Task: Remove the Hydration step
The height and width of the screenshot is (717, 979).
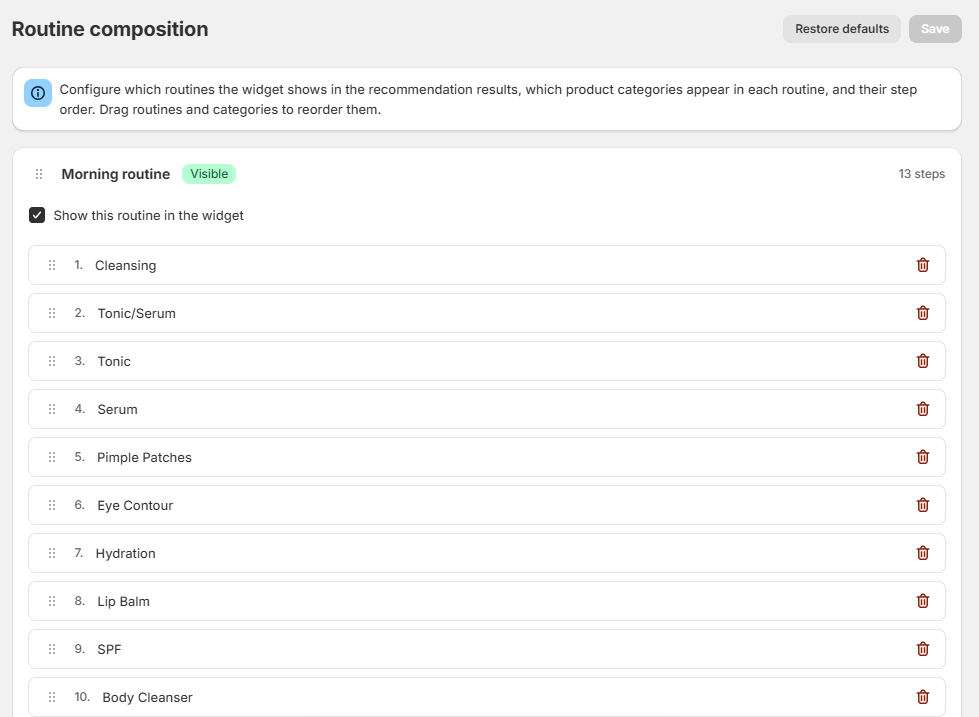Action: pyautogui.click(x=923, y=553)
